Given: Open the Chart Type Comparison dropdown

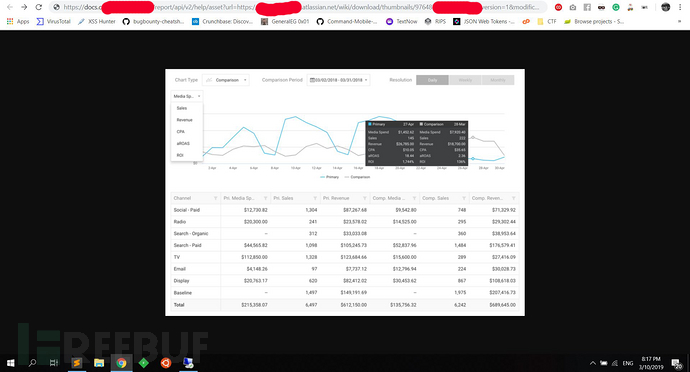Looking at the screenshot, I should [x=226, y=80].
